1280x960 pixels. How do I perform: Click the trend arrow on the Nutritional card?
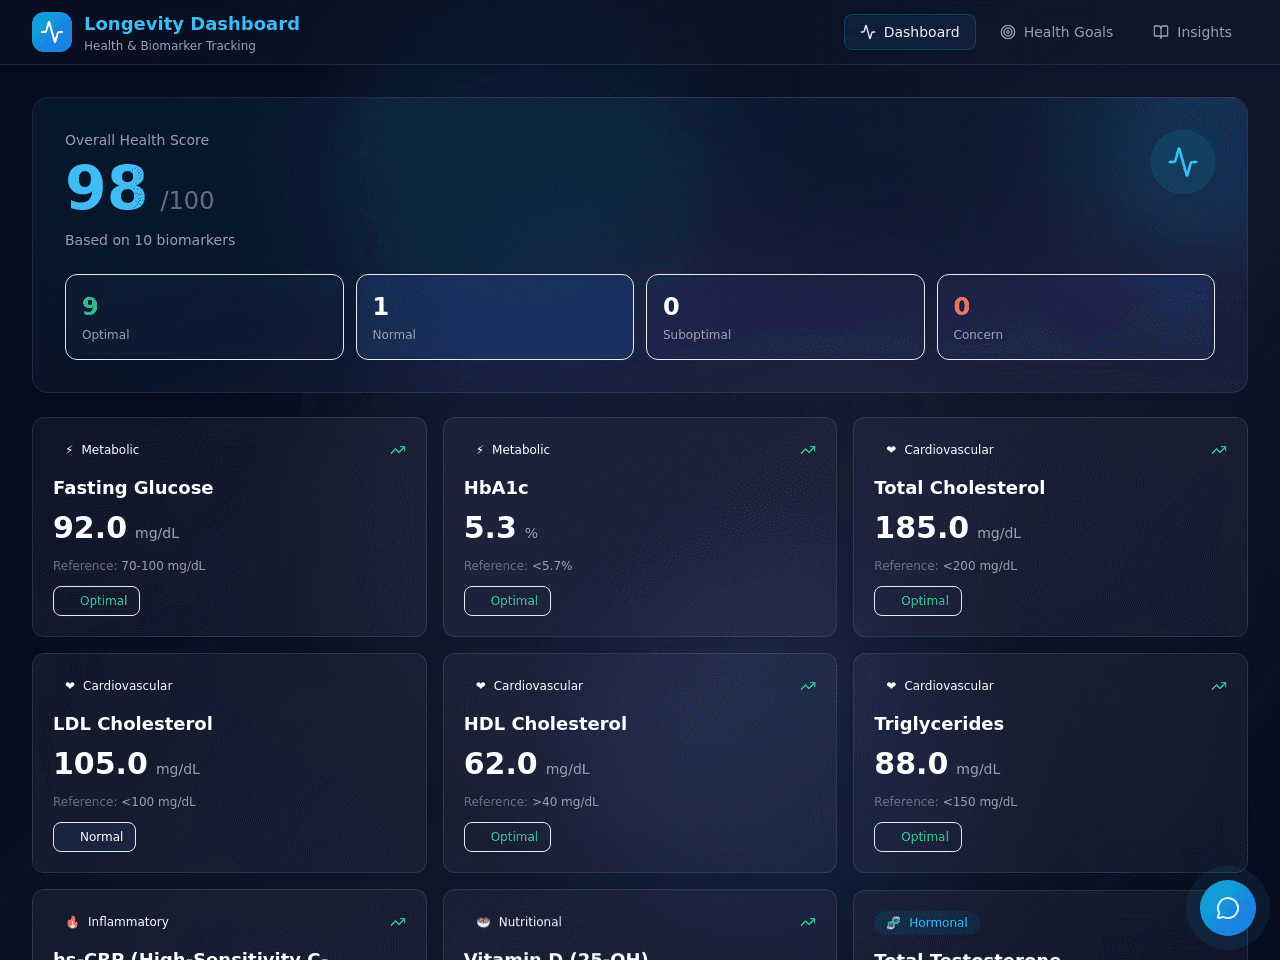click(808, 922)
